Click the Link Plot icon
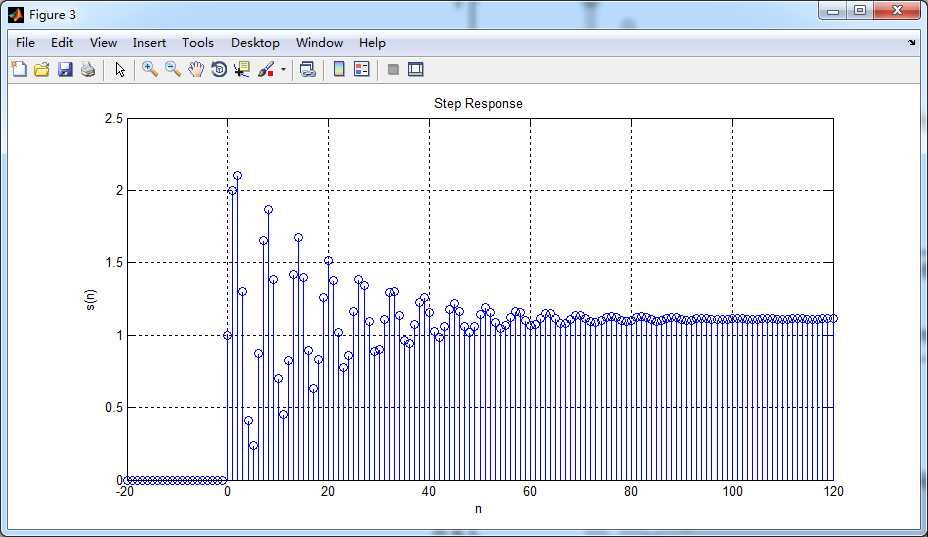This screenshot has width=928, height=537. point(308,69)
